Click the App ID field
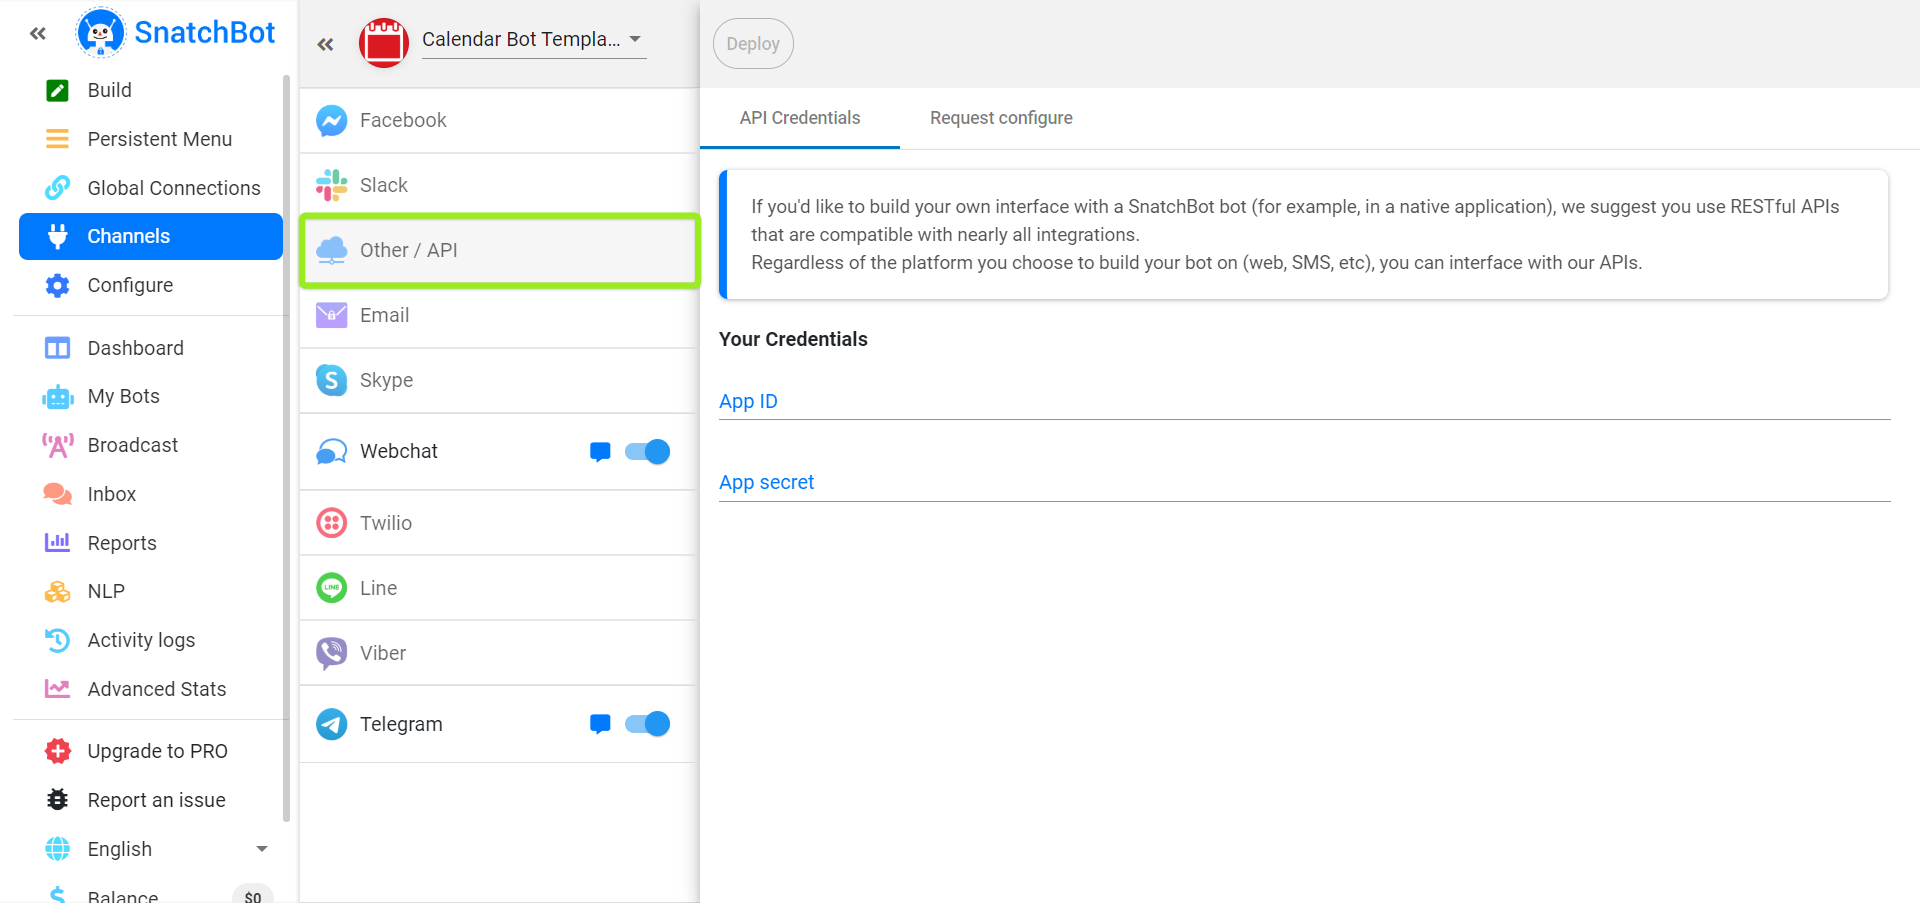 (1304, 401)
